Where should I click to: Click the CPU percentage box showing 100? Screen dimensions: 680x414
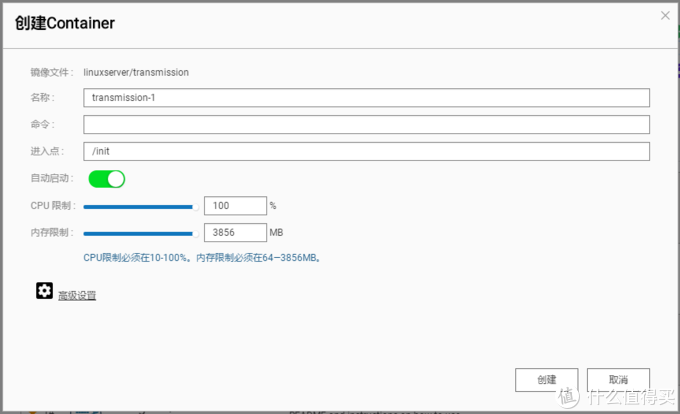[235, 206]
